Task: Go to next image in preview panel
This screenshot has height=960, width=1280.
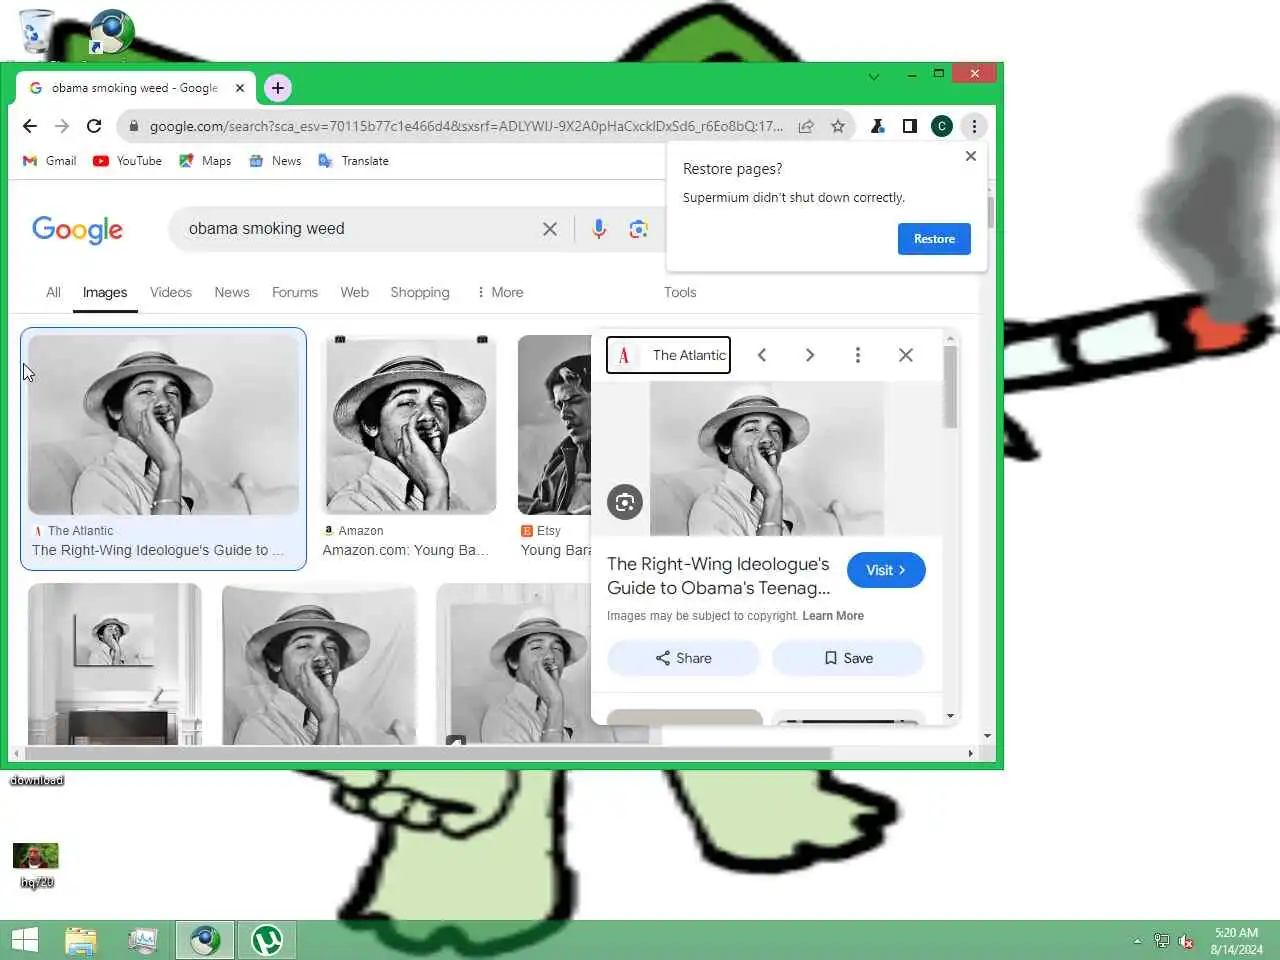Action: click(x=810, y=355)
